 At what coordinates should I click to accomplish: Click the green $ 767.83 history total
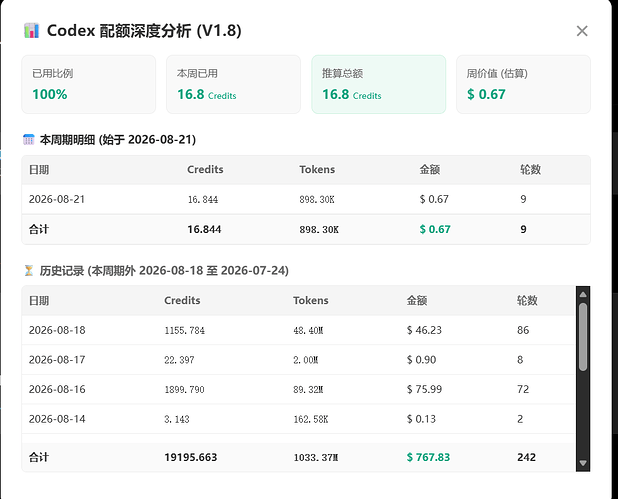point(428,457)
